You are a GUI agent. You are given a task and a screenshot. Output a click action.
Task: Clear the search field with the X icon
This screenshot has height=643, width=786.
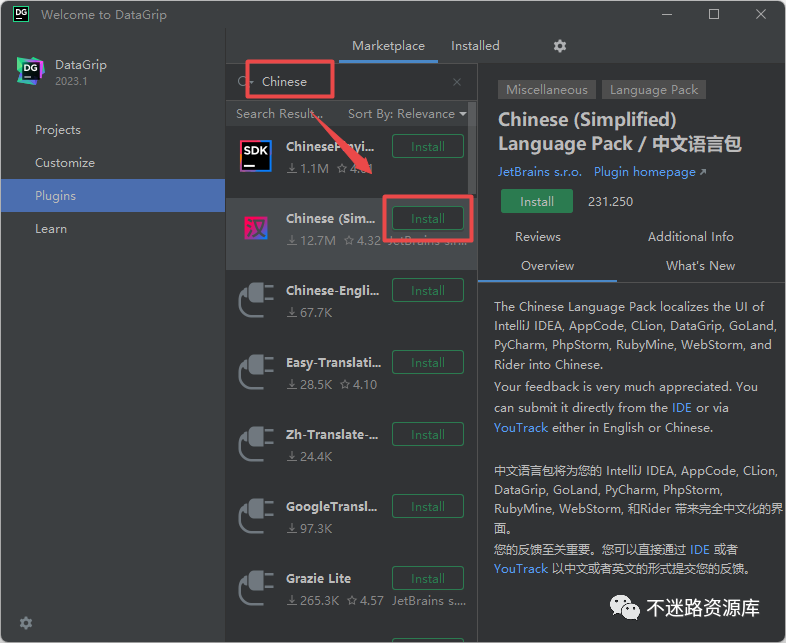click(x=457, y=82)
